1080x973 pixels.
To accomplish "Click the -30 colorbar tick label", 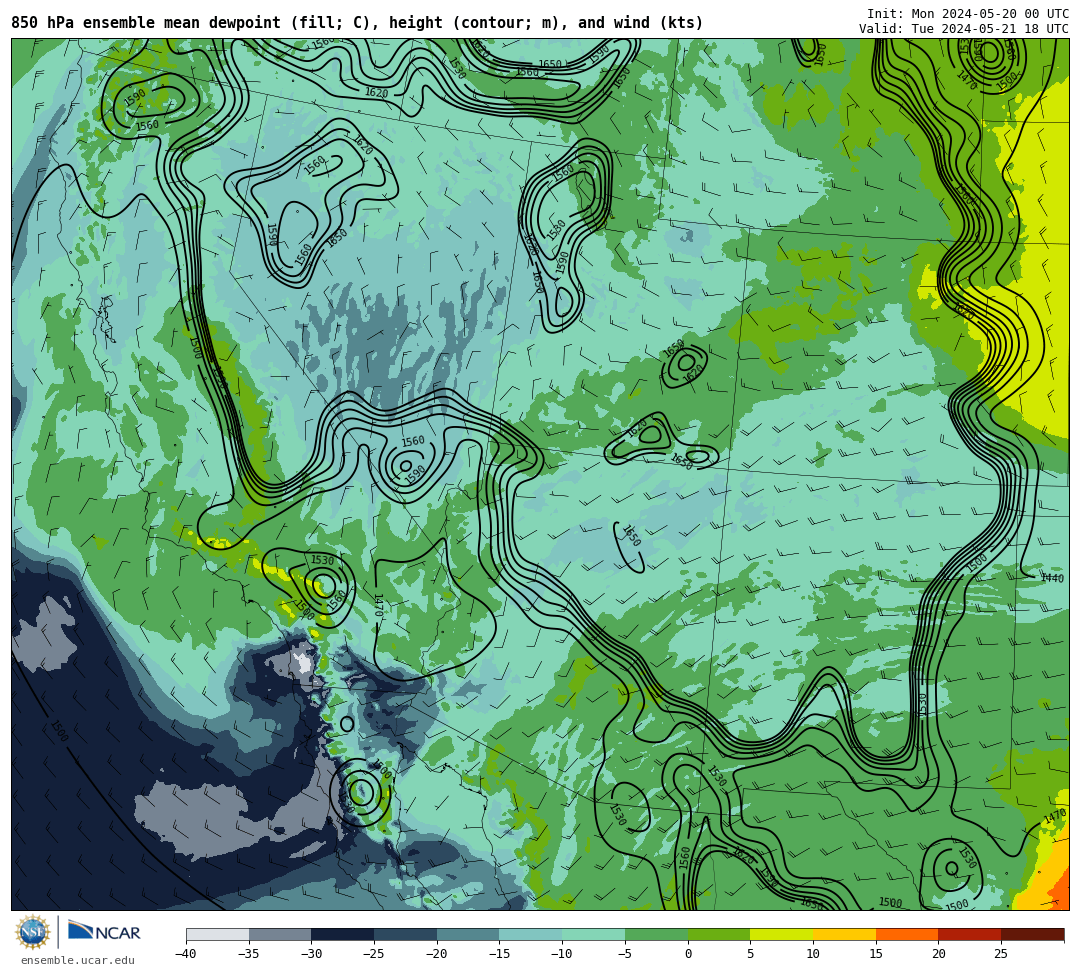I will coord(311,954).
